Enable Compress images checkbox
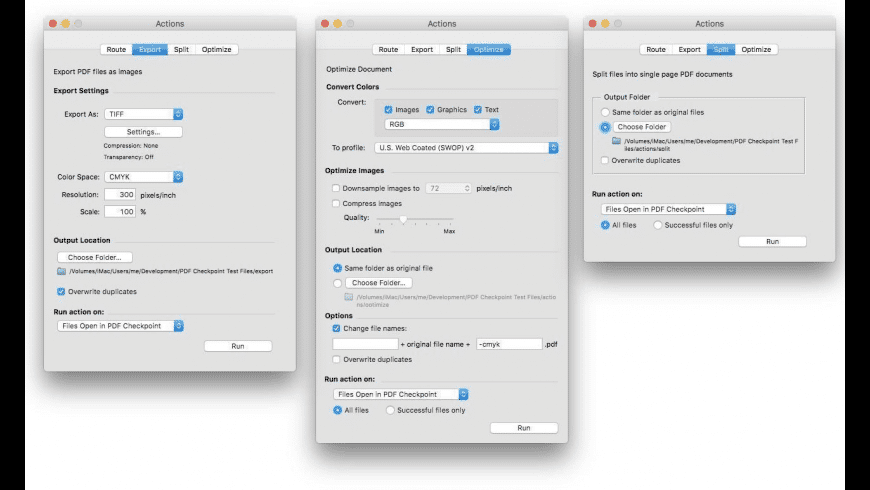The width and height of the screenshot is (870, 490). (336, 204)
